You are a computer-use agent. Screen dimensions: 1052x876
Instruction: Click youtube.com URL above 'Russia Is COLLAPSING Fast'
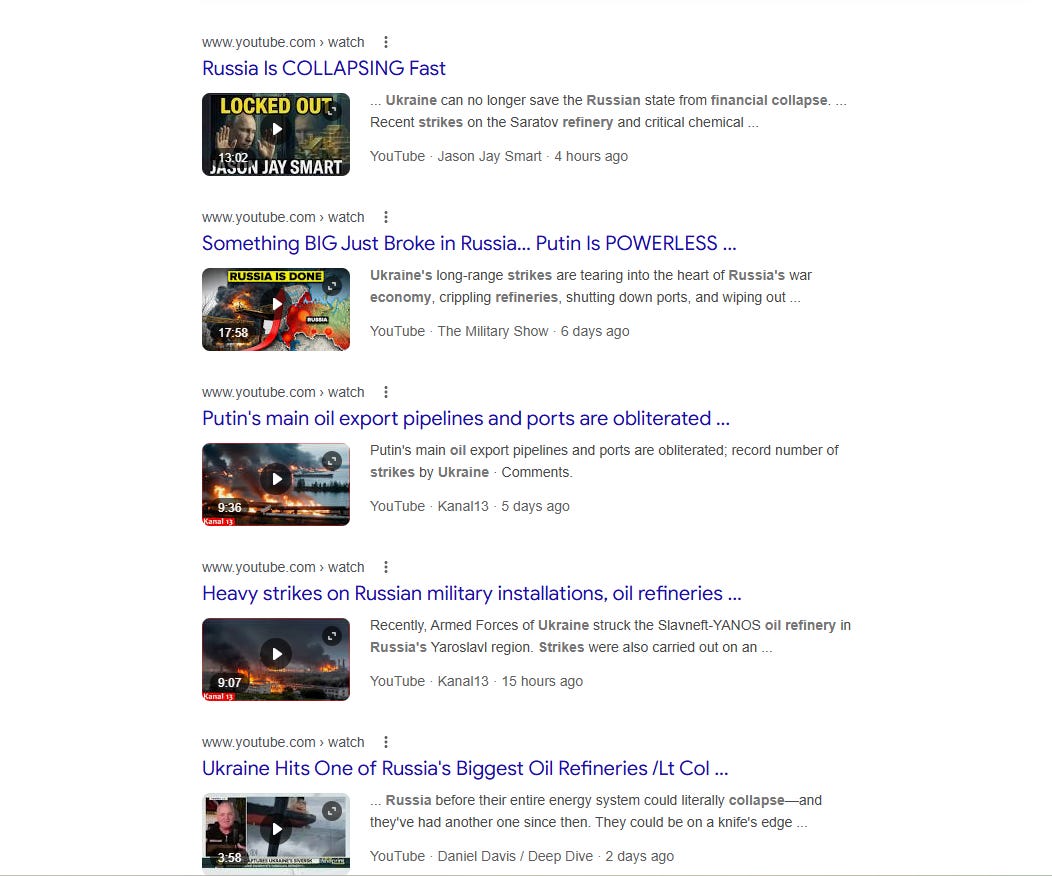click(x=283, y=42)
